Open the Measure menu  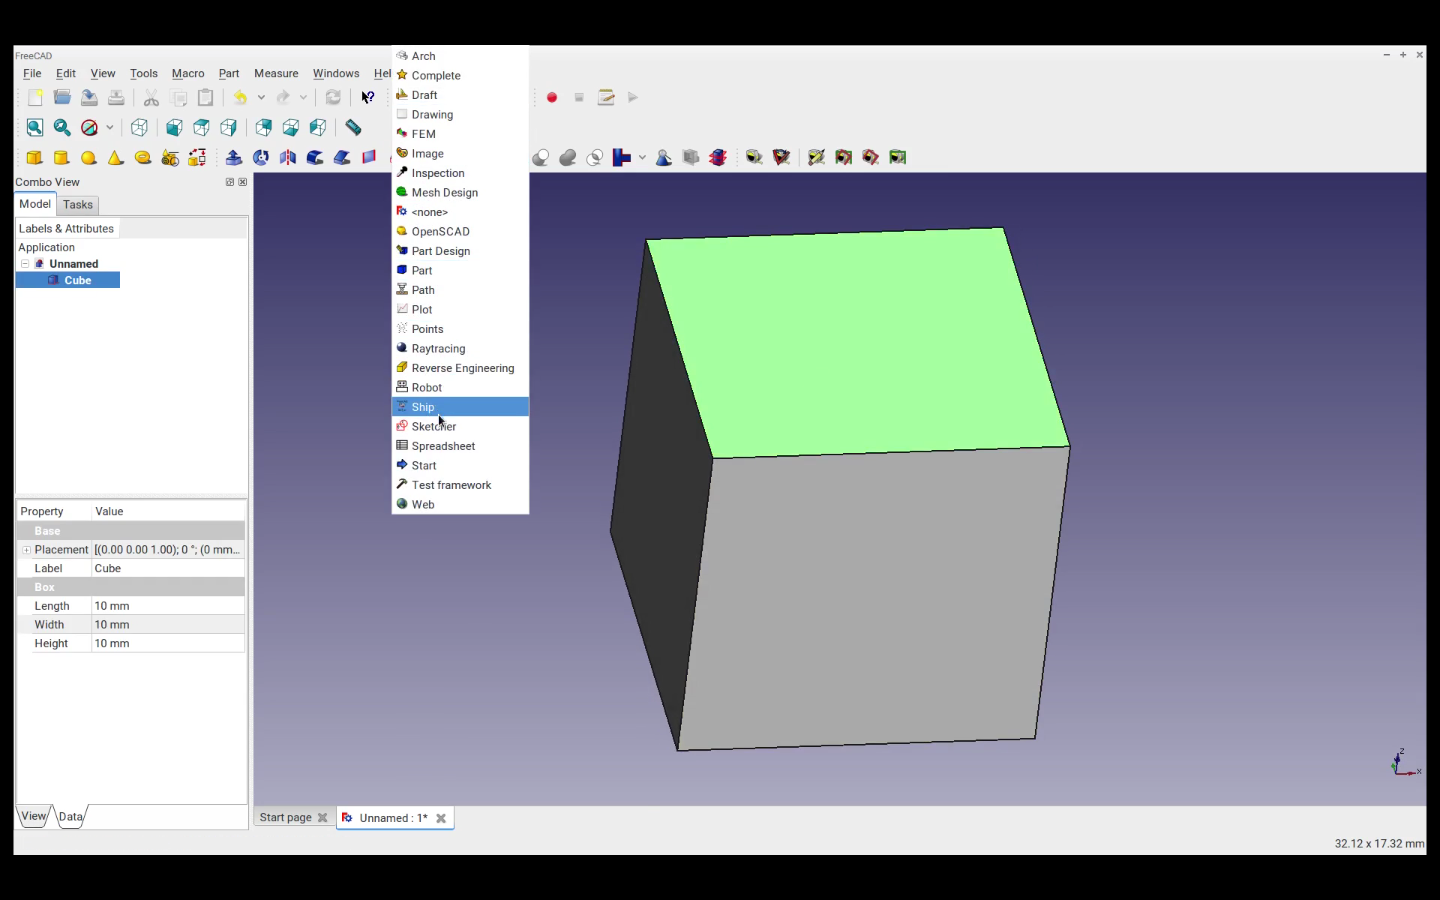pos(276,74)
